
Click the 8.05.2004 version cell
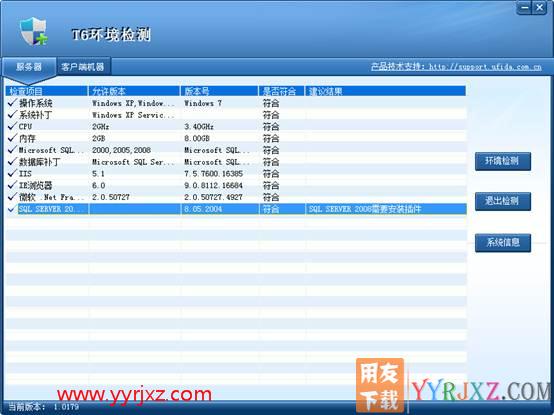[x=203, y=209]
